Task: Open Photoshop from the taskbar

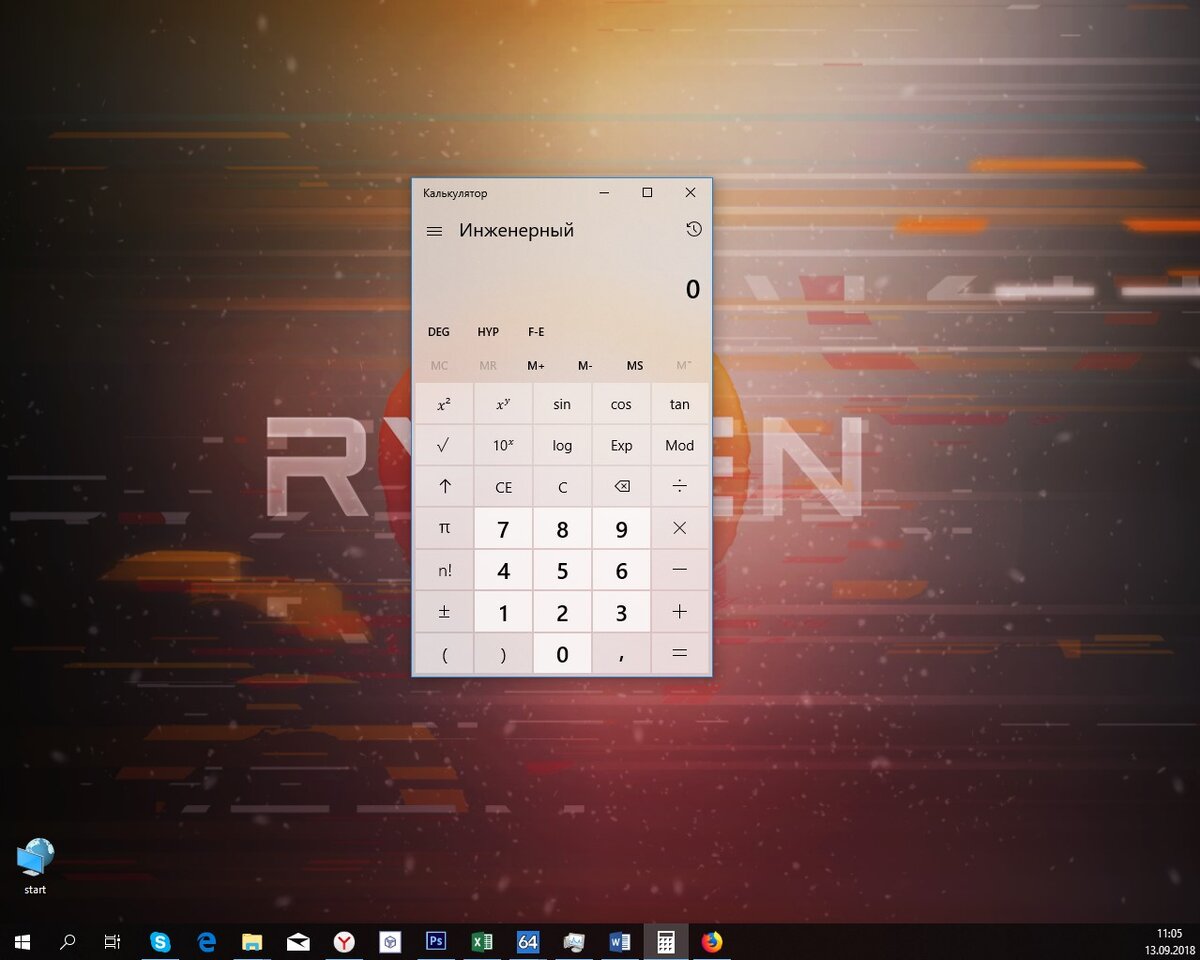Action: click(436, 941)
